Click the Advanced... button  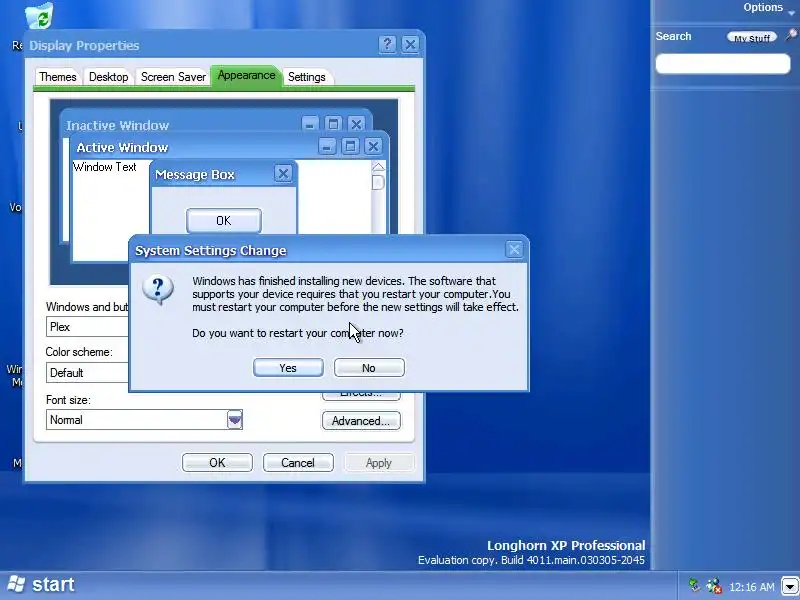[x=361, y=421]
